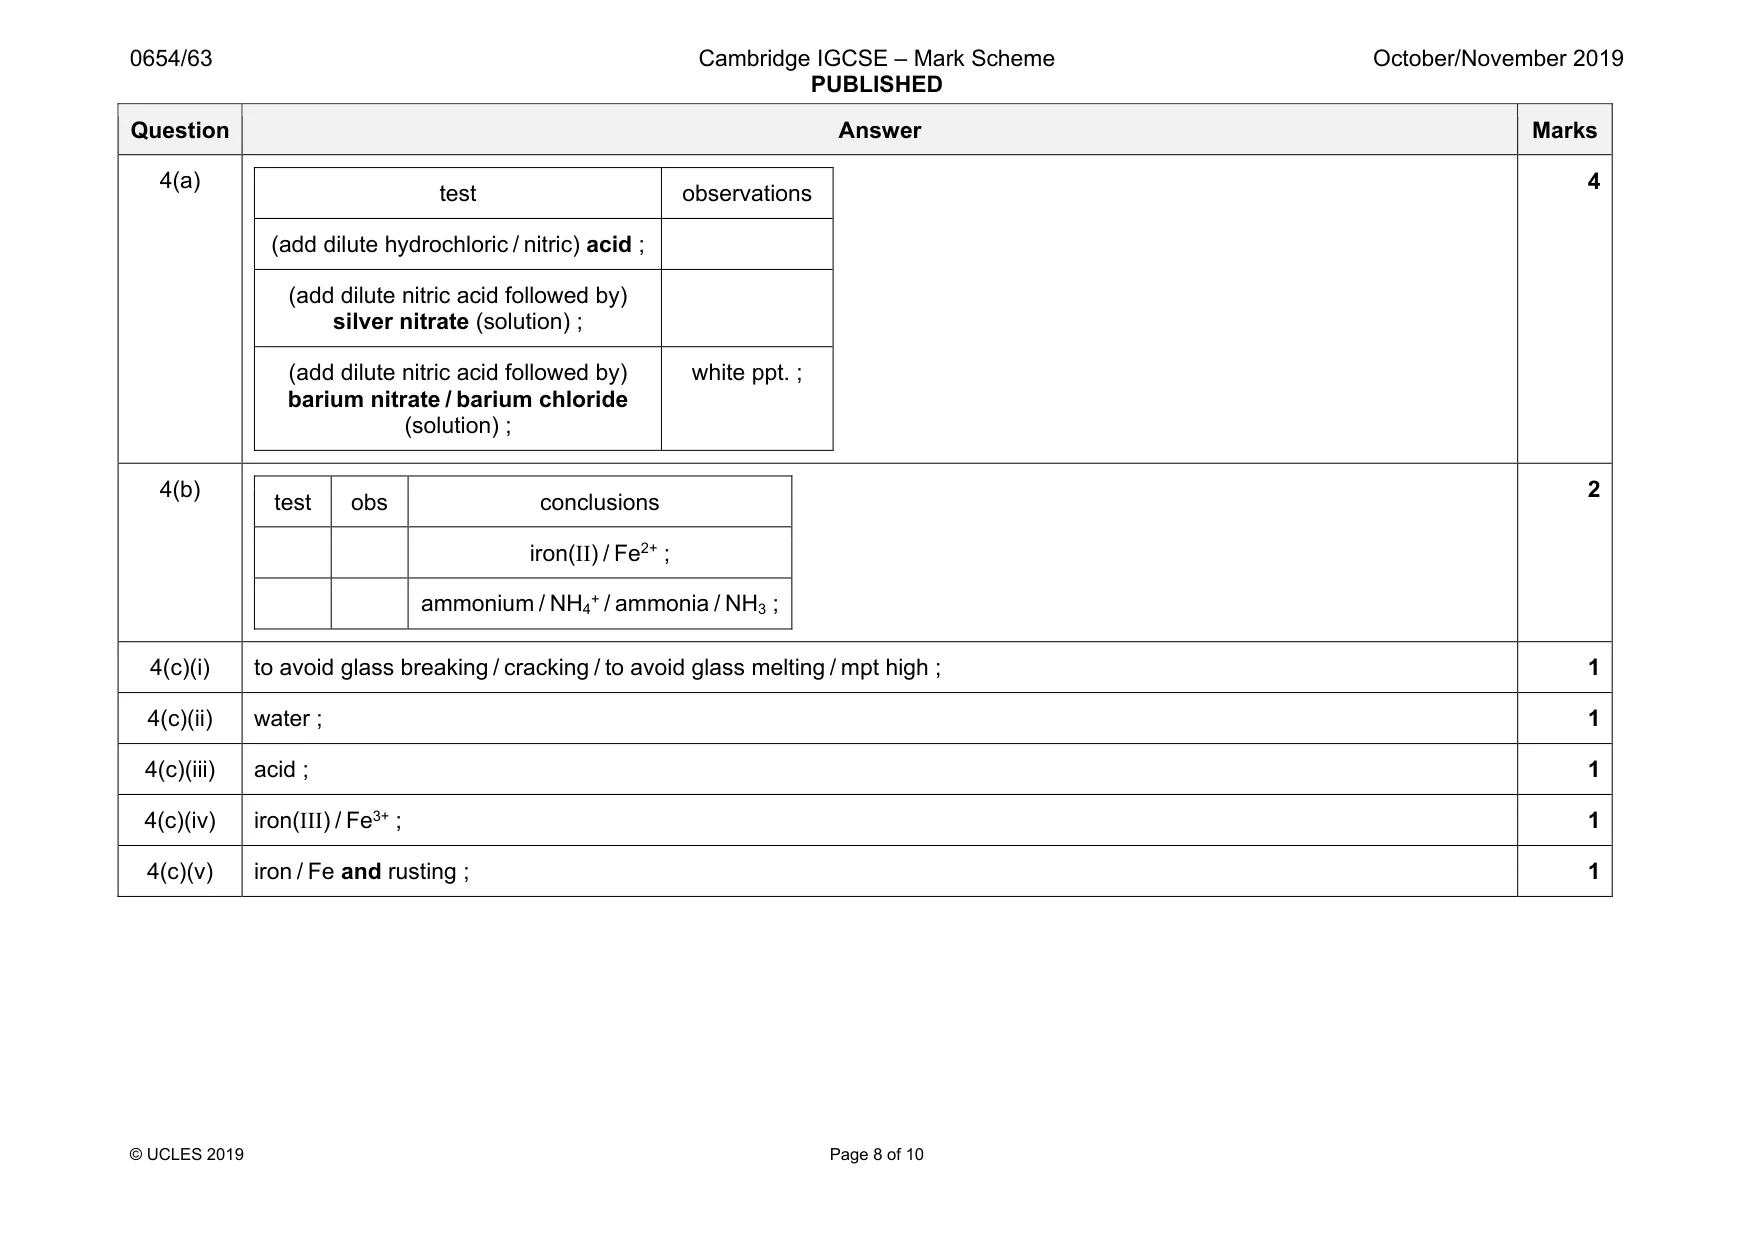Select question number 4(b)

[x=180, y=489]
